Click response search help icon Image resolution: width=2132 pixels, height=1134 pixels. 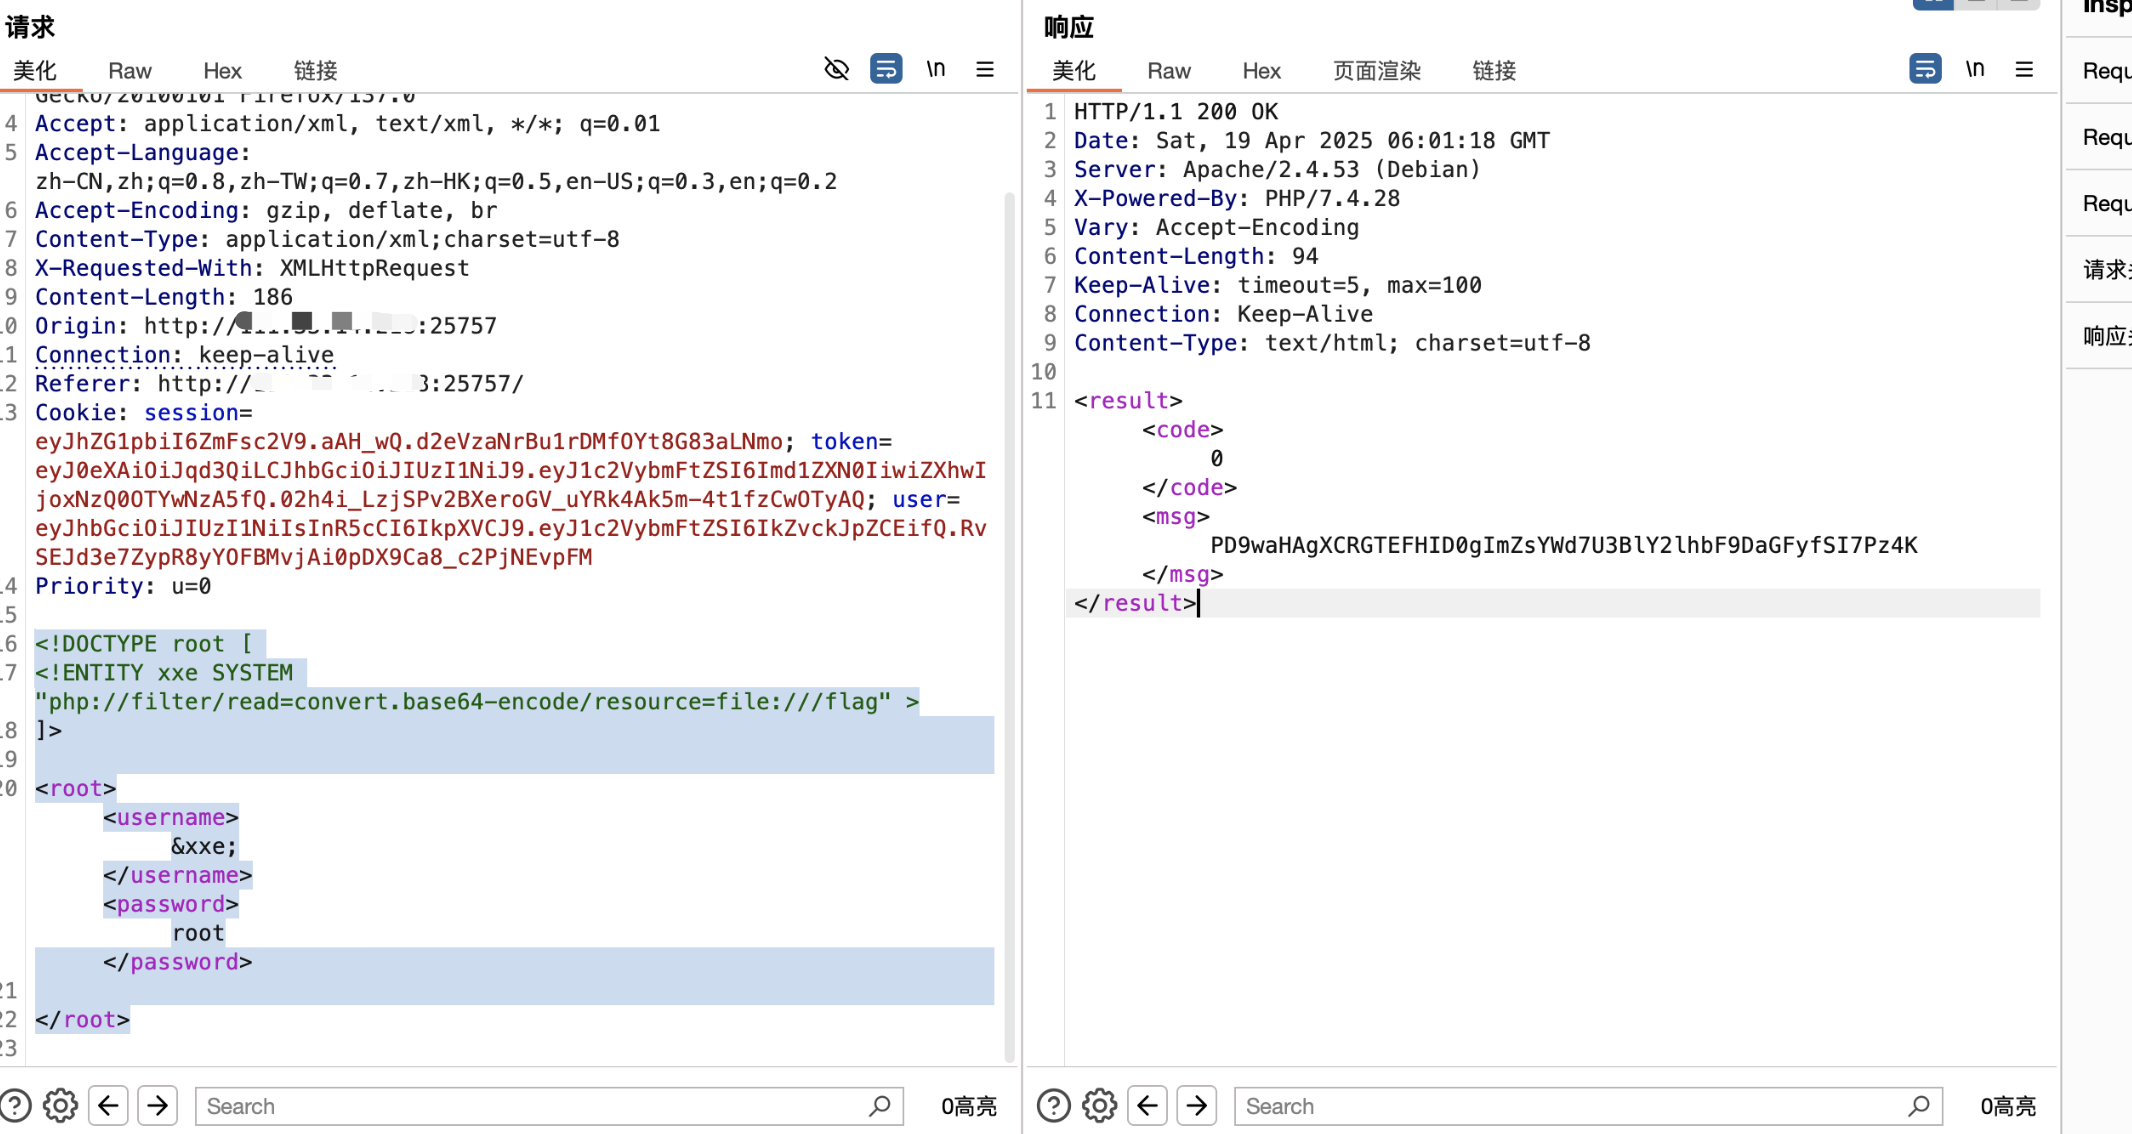[x=1053, y=1106]
